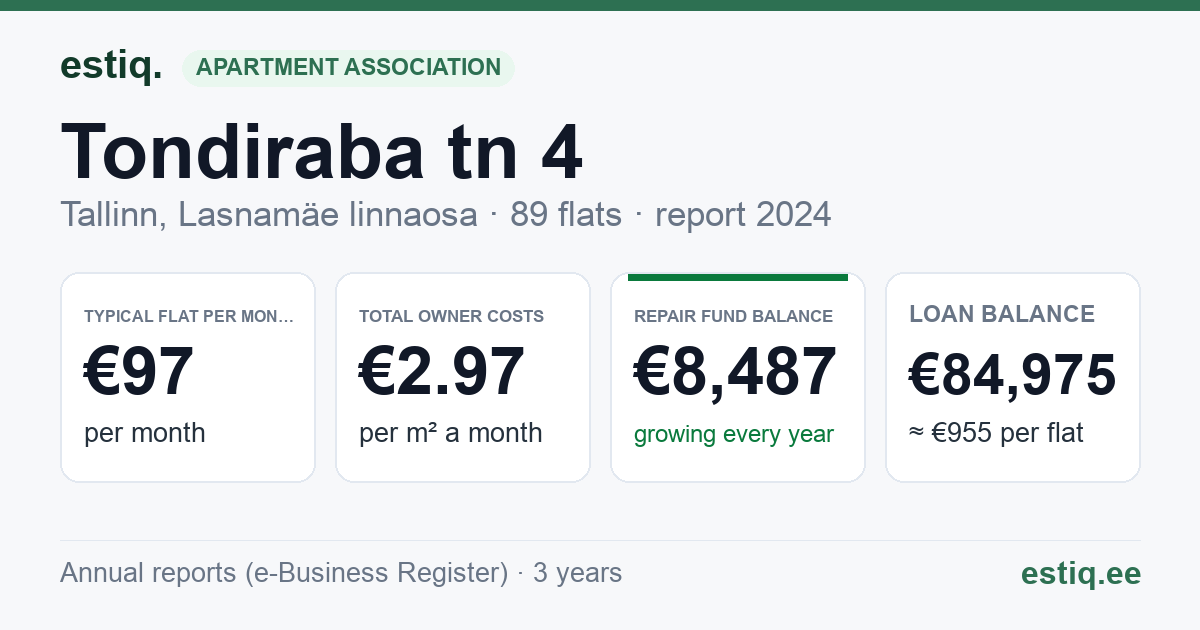
Task: Click the TYPICAL FLAT PER MON… label
Action: pyautogui.click(x=190, y=316)
